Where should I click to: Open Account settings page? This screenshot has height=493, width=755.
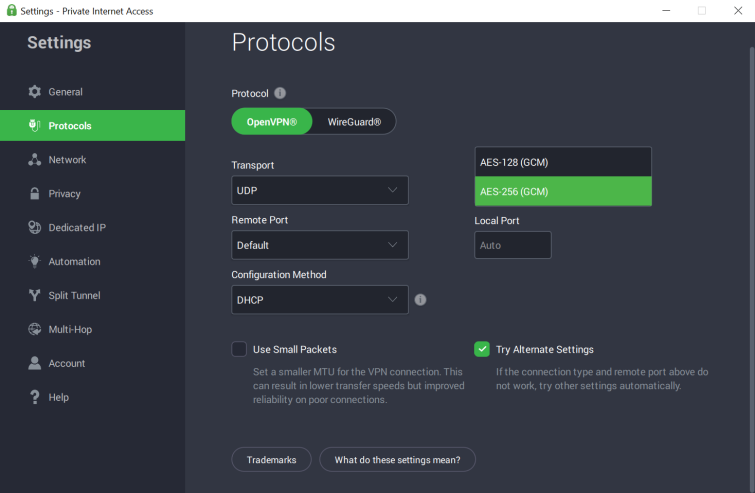tap(92, 363)
